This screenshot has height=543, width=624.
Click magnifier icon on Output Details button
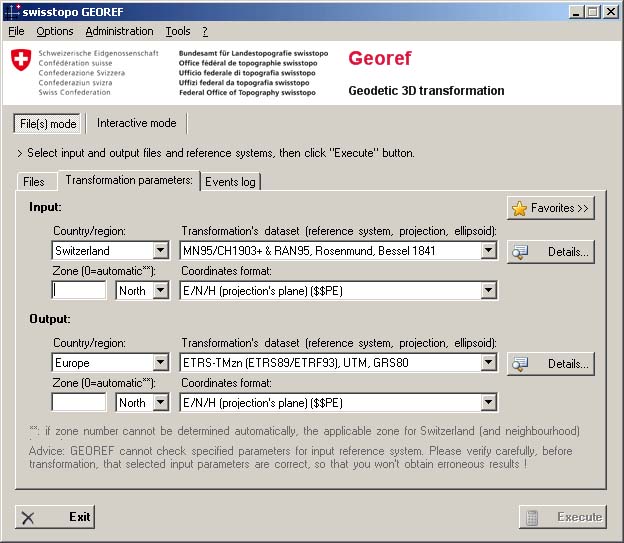520,364
